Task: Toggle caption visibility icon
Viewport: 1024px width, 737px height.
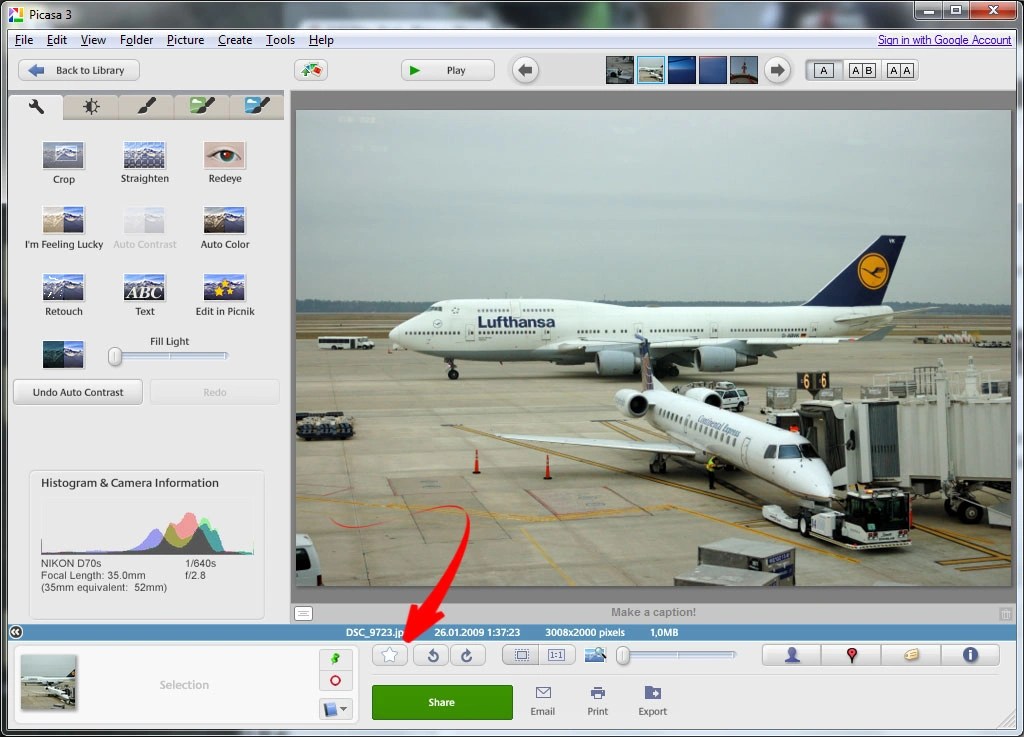Action: point(304,613)
